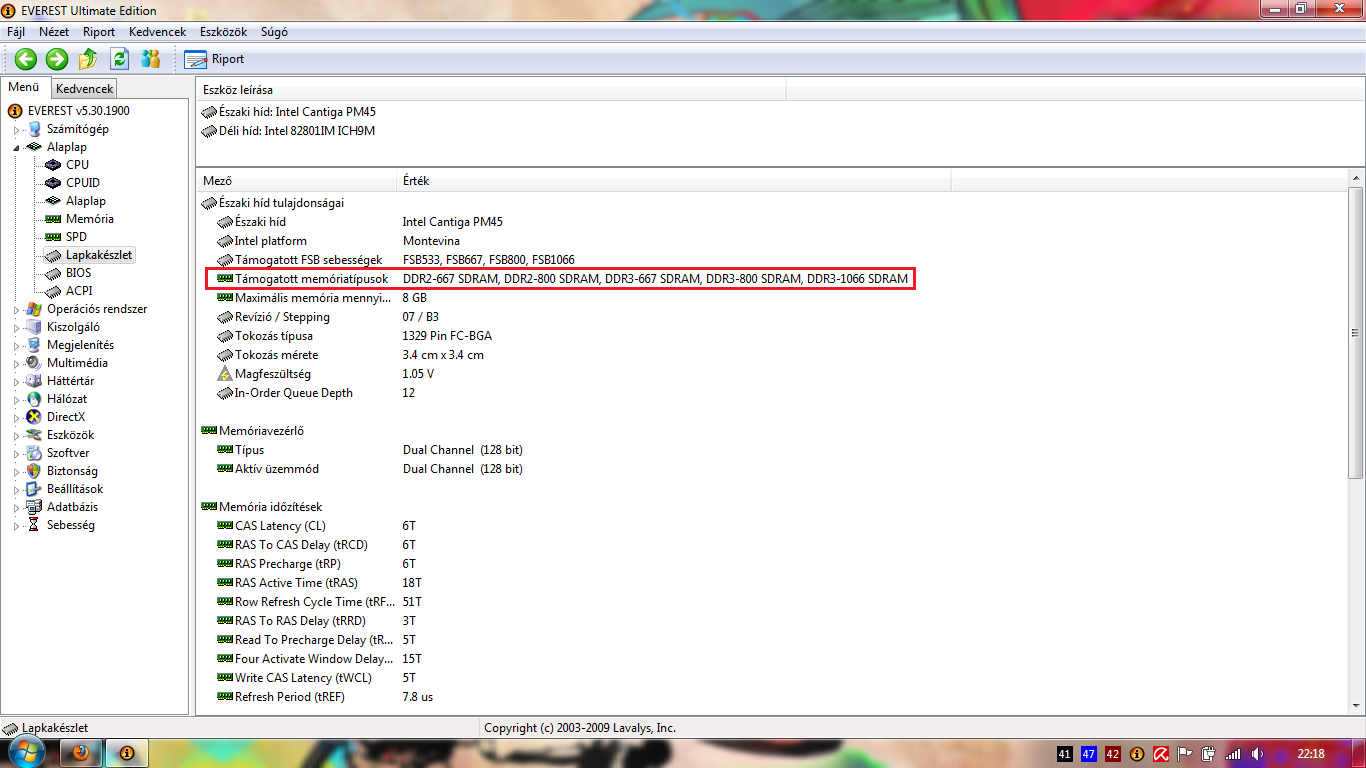Select the SPD item in tree
The image size is (1366, 768).
tap(76, 237)
